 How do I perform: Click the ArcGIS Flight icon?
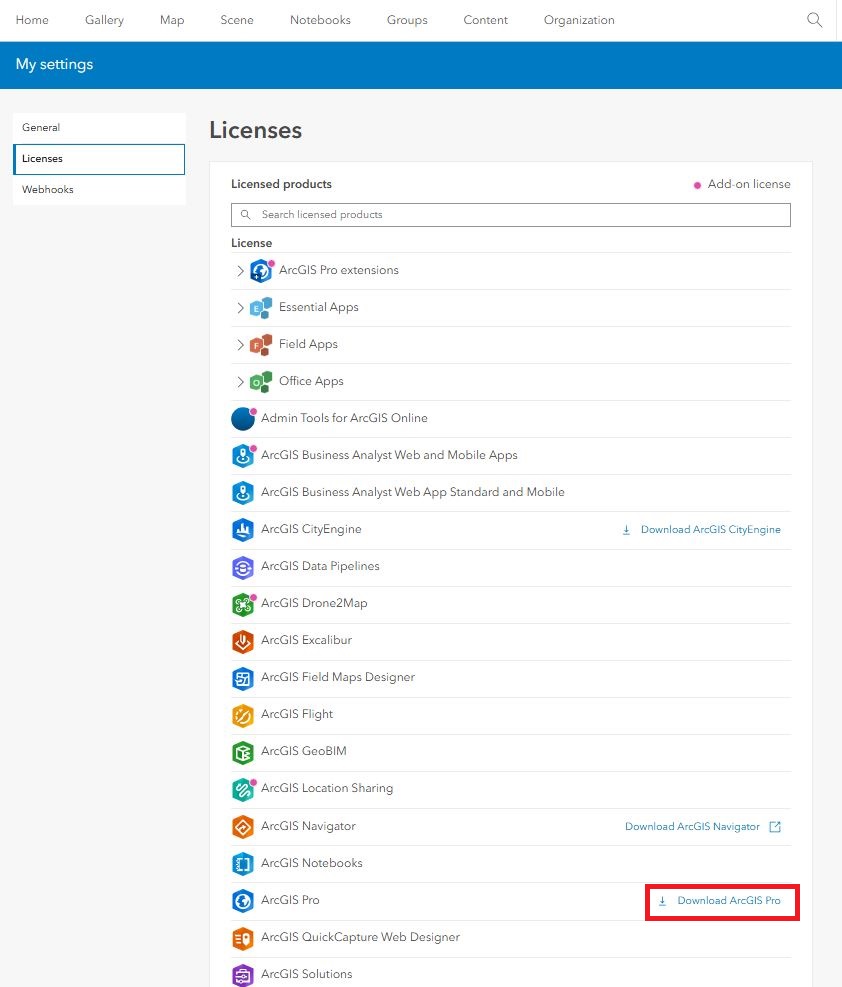click(x=243, y=716)
